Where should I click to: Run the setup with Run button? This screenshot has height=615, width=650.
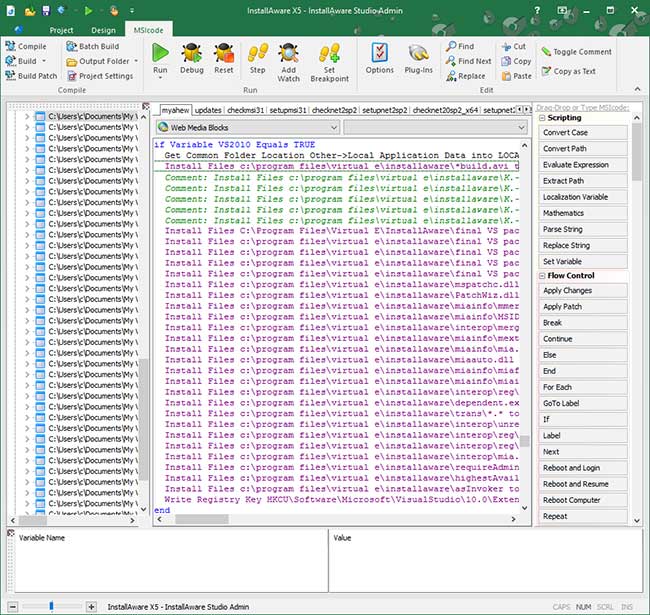coord(160,60)
